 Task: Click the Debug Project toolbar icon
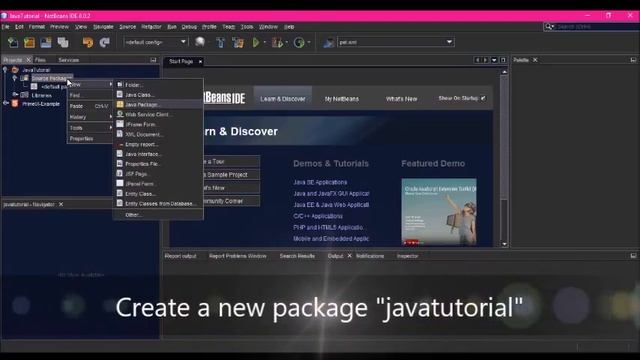(x=278, y=42)
